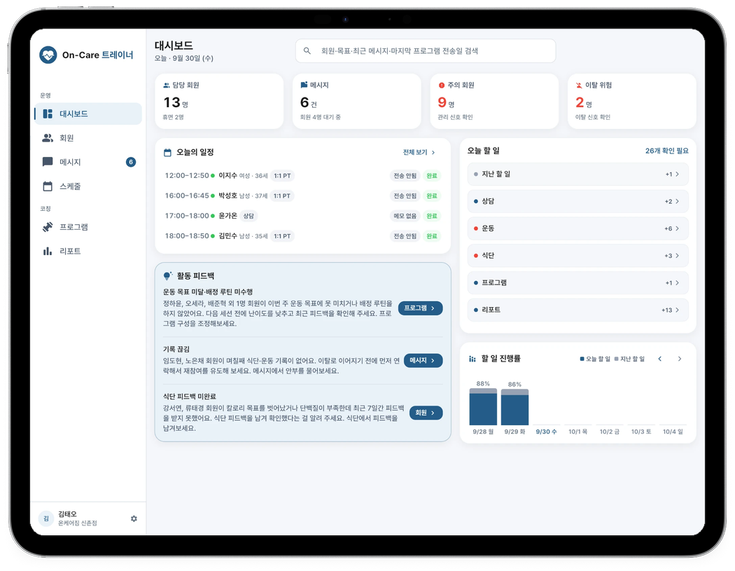
Task: Expand the 지난 할 일 row
Action: 578,174
